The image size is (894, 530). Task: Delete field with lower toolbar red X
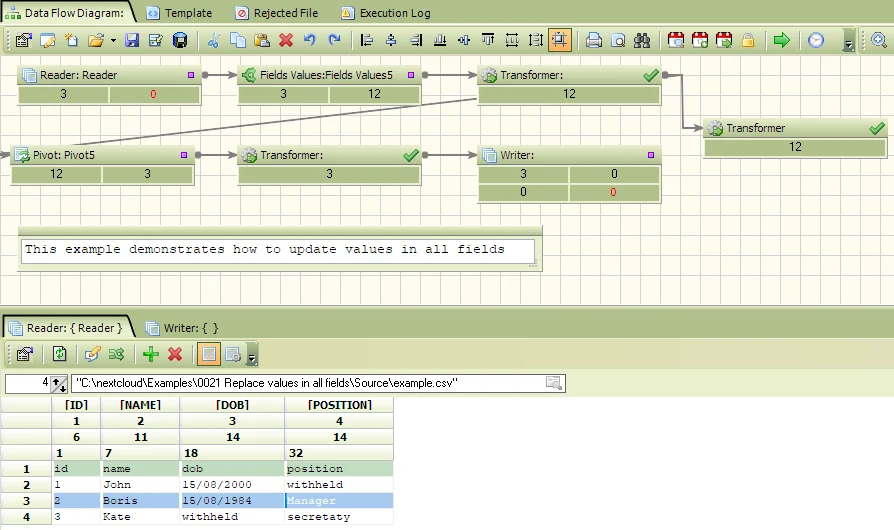pos(175,354)
